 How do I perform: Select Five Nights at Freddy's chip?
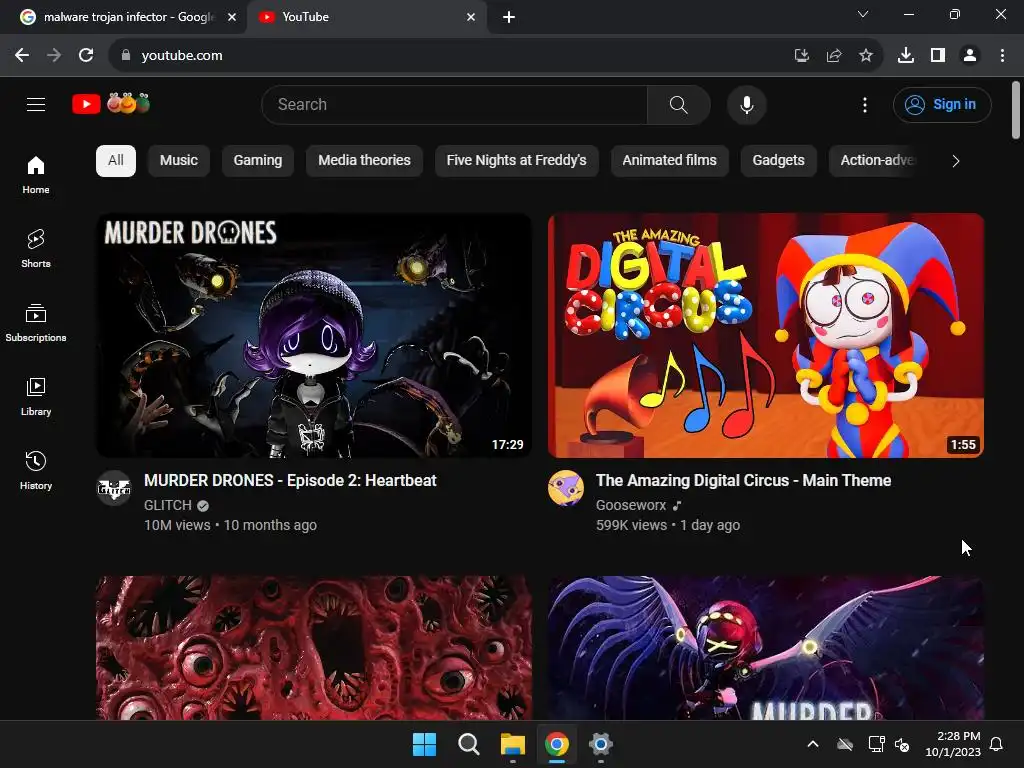517,161
